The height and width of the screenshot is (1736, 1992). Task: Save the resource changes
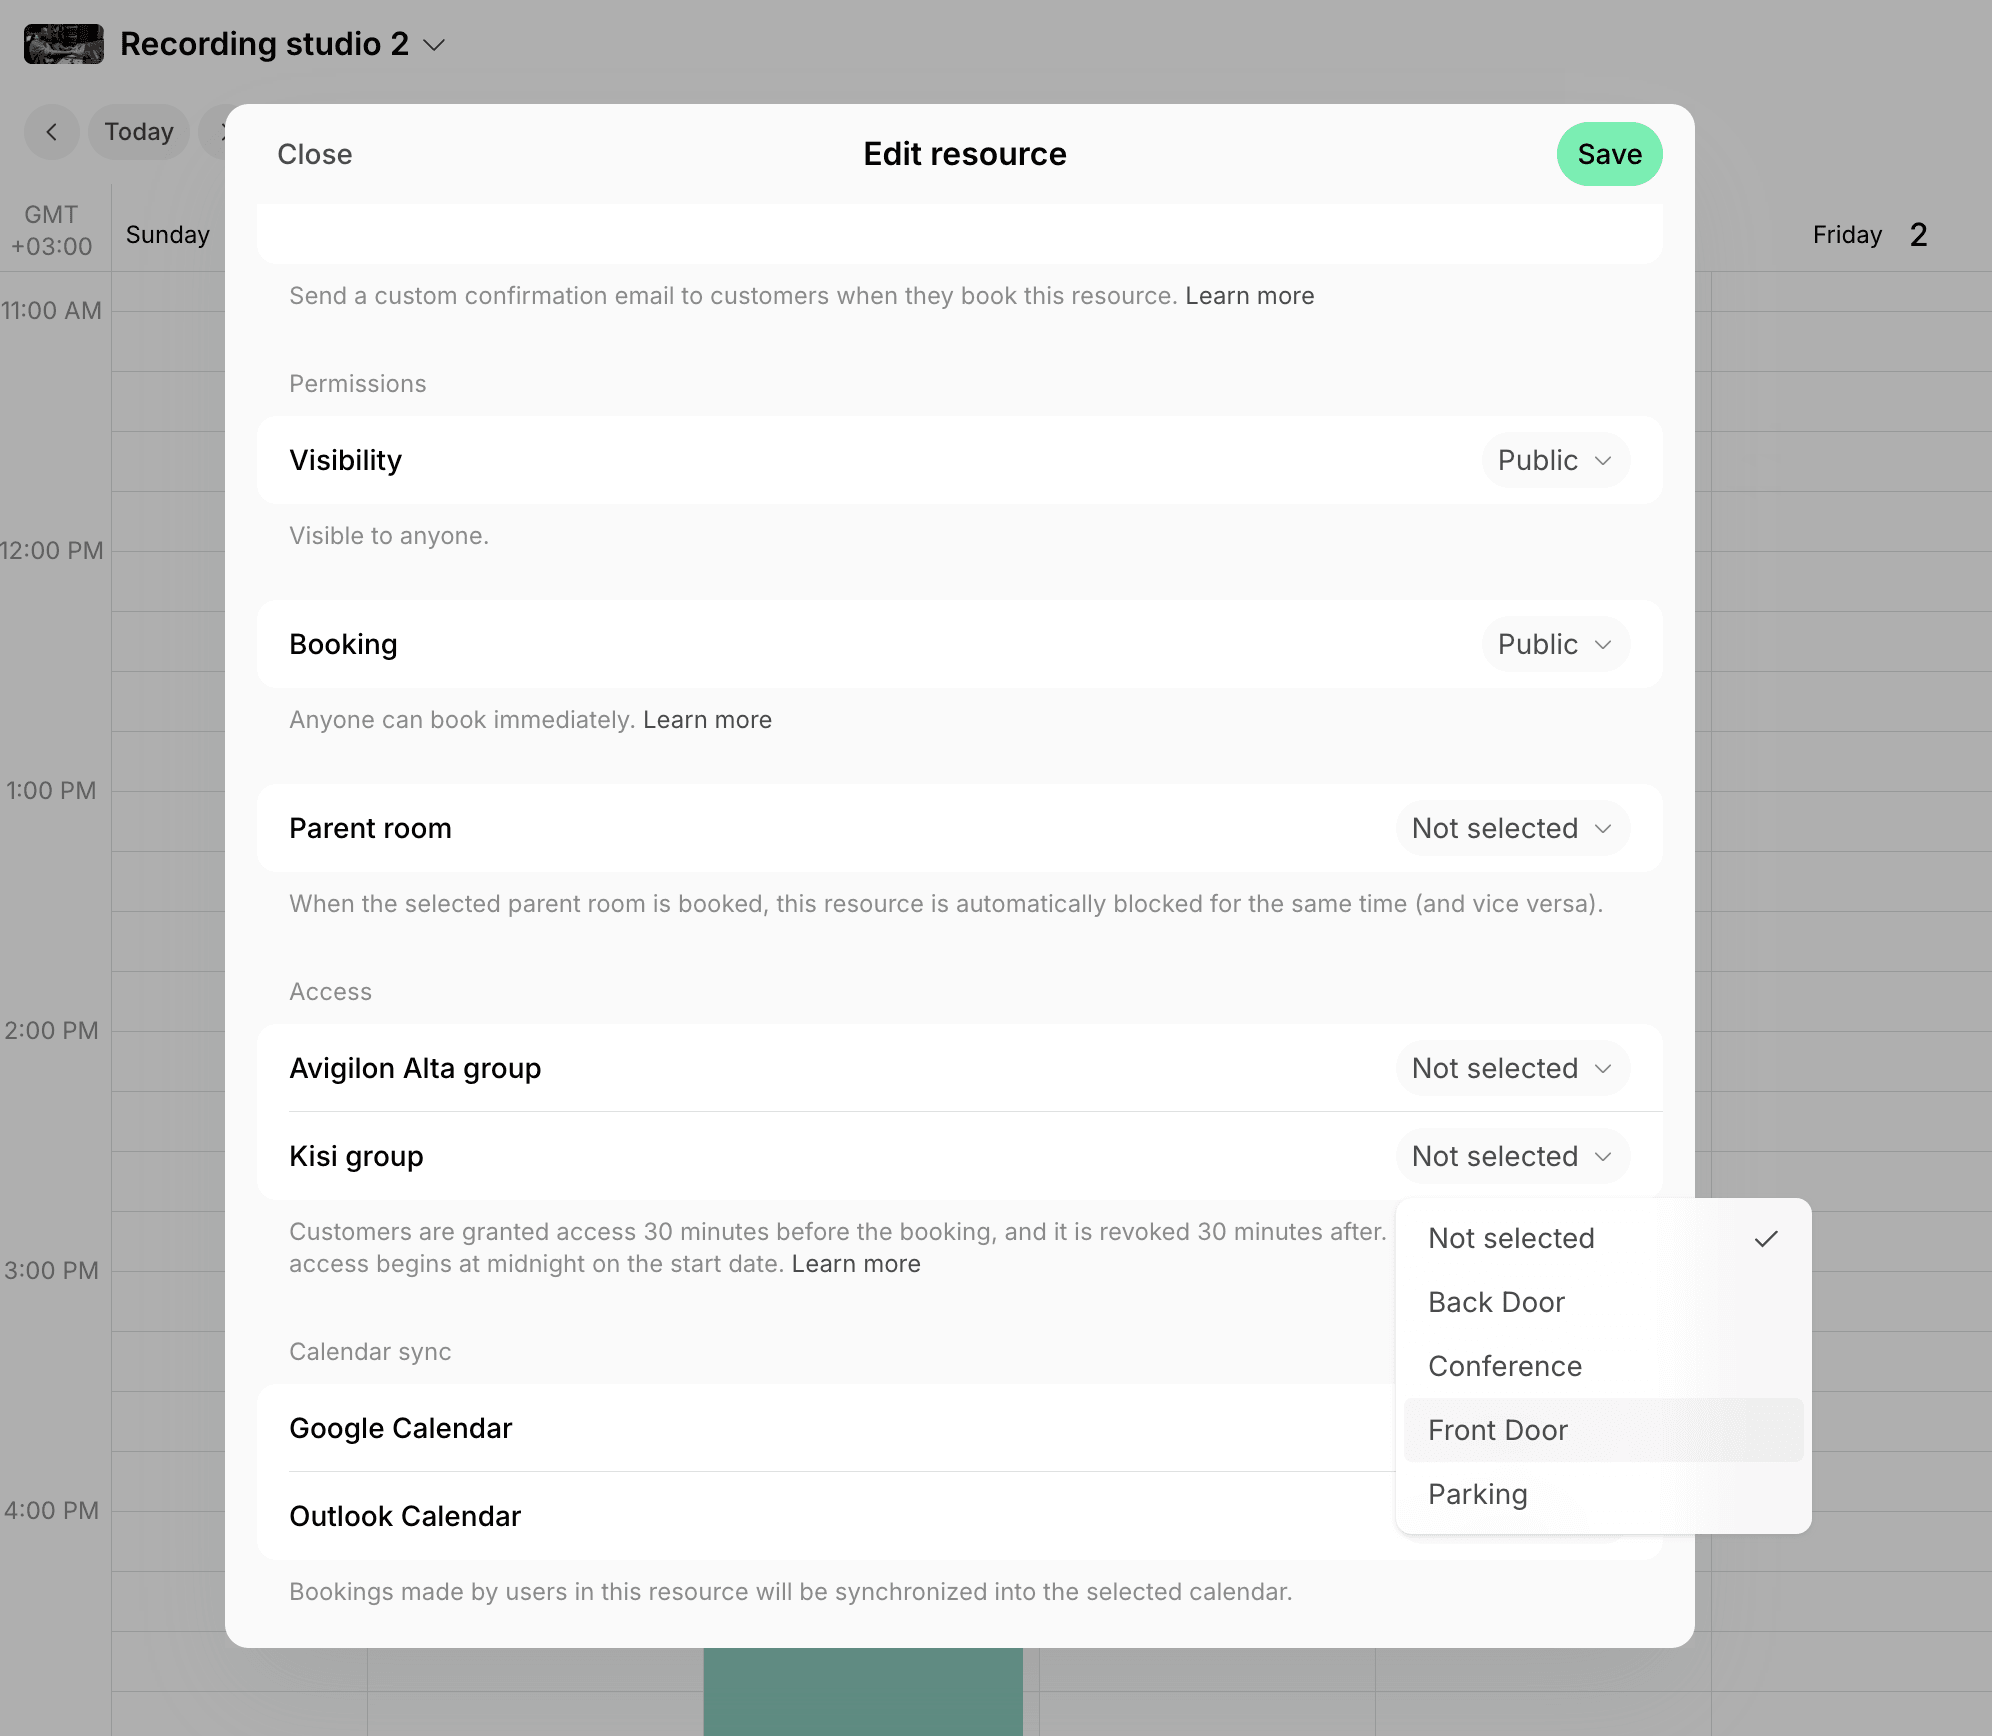1609,154
